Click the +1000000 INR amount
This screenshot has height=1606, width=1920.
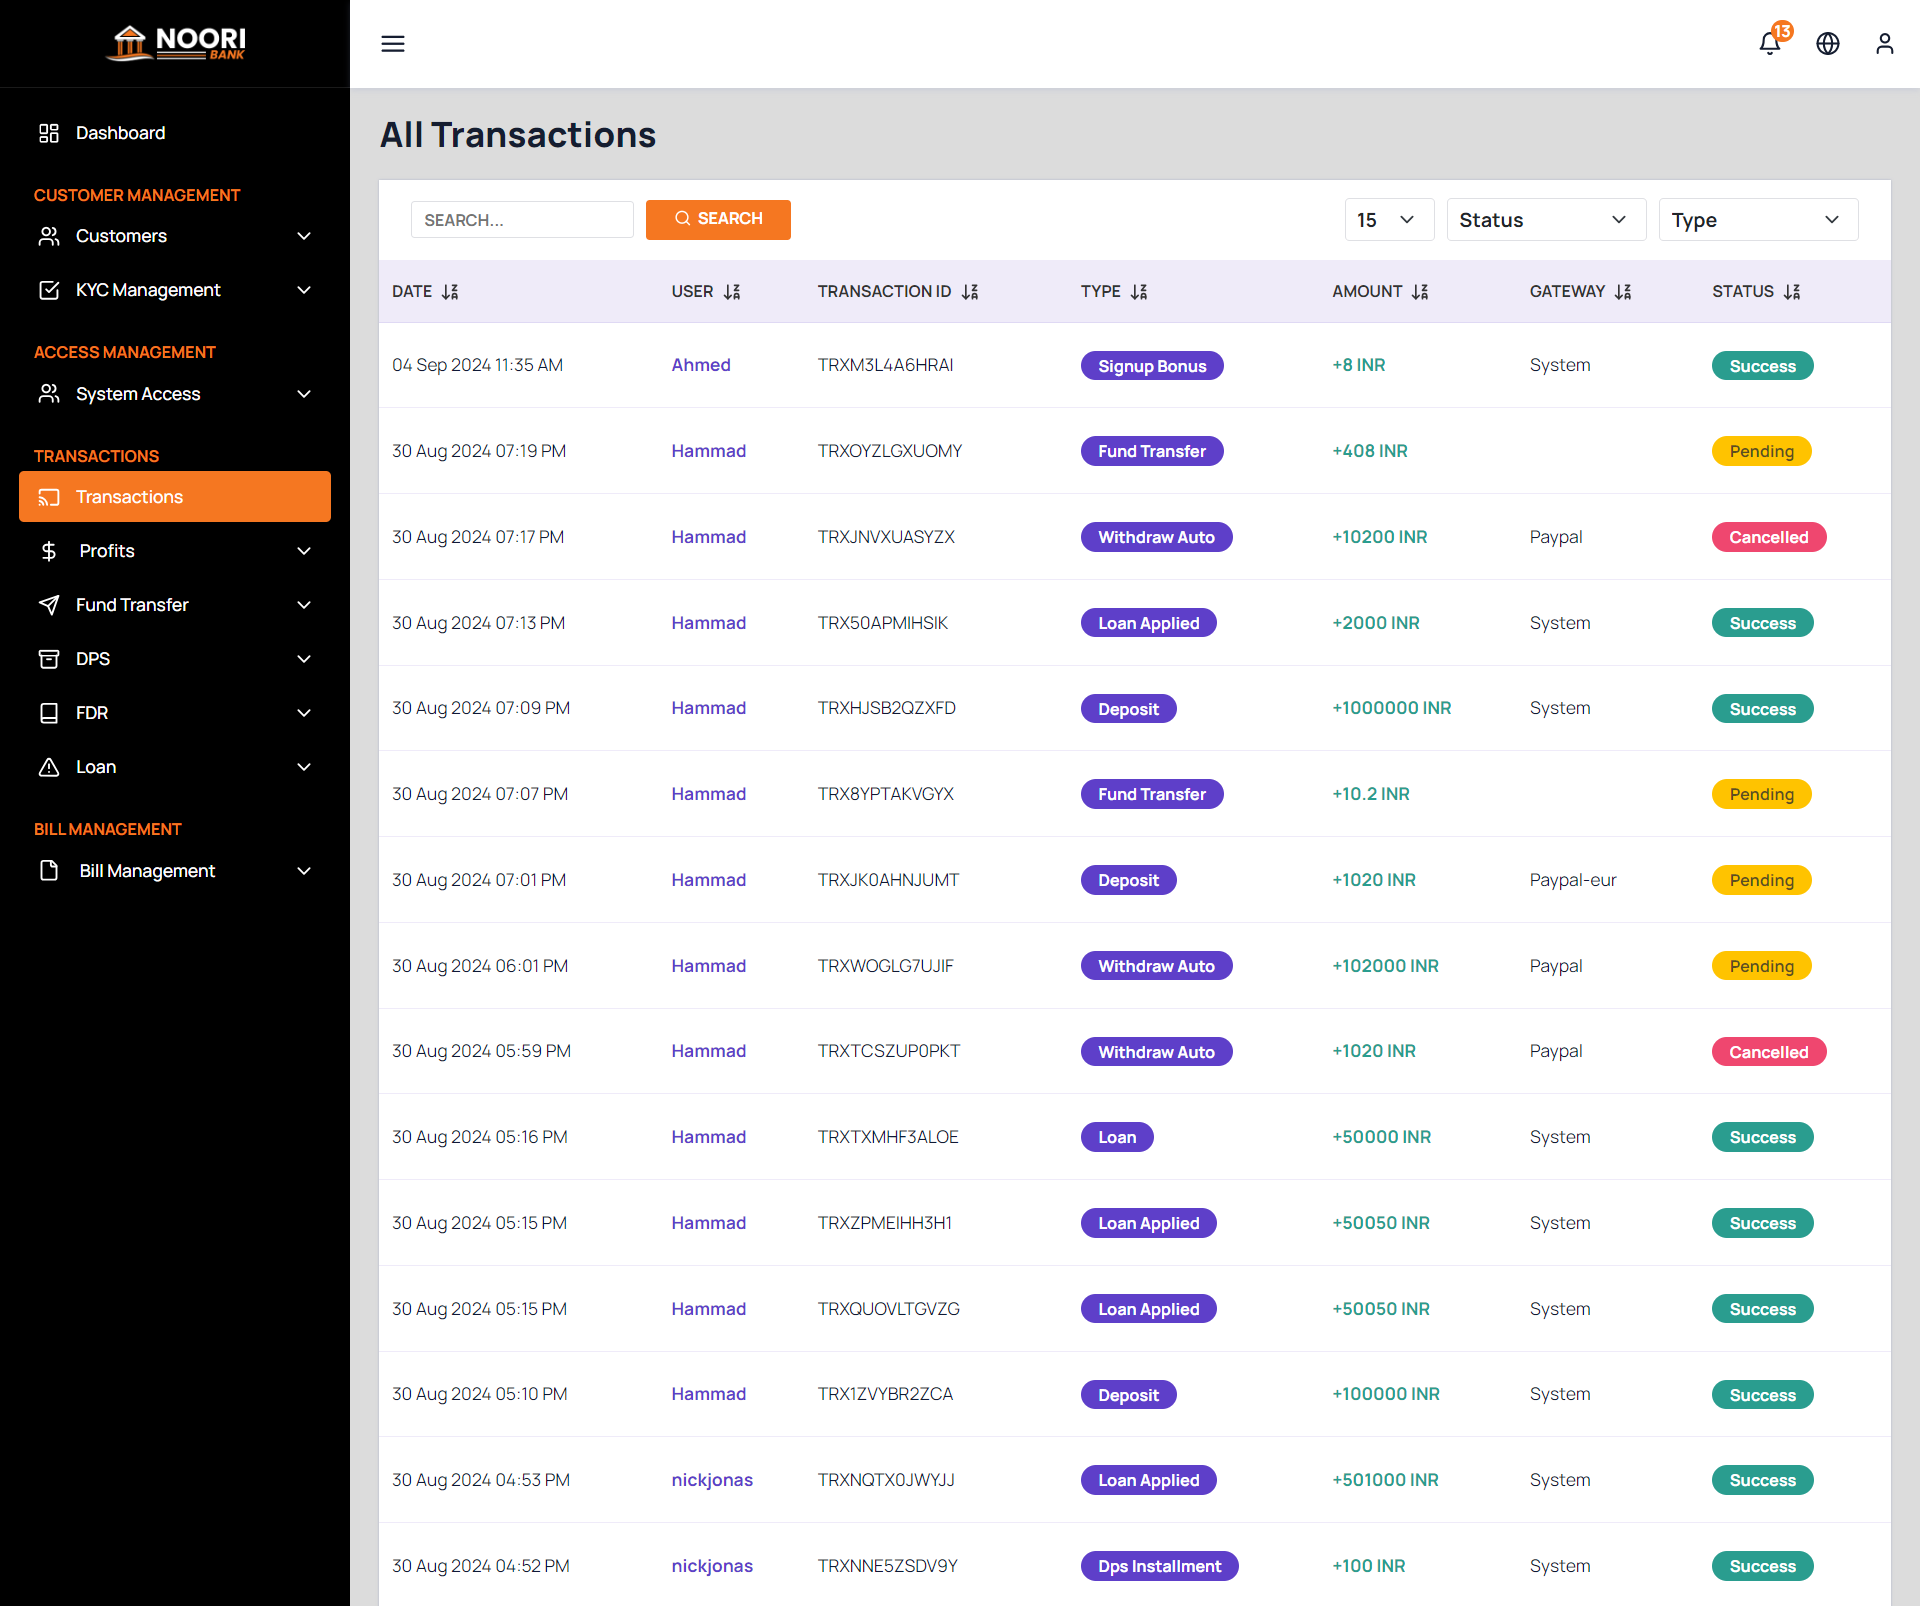(1391, 708)
